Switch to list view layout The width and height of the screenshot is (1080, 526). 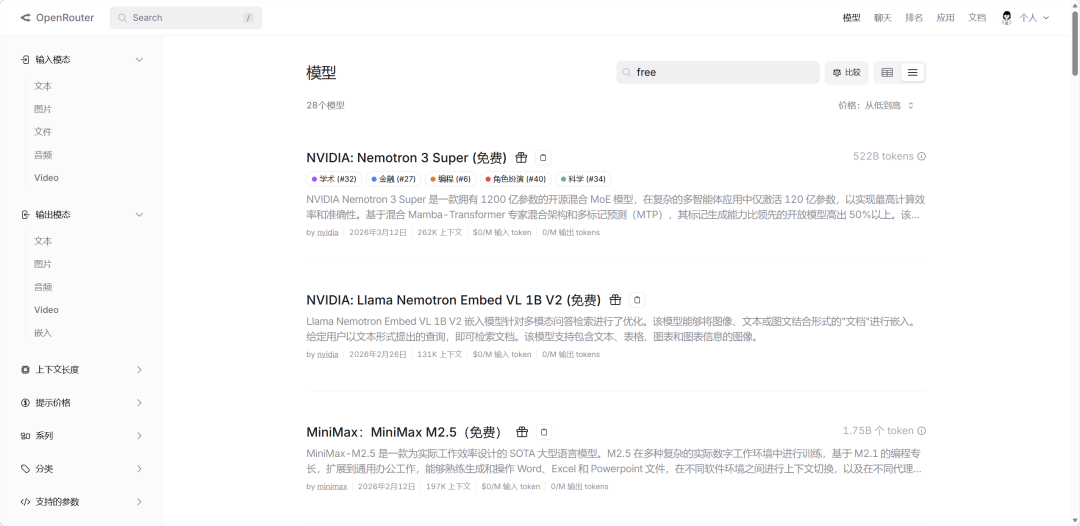pos(912,72)
